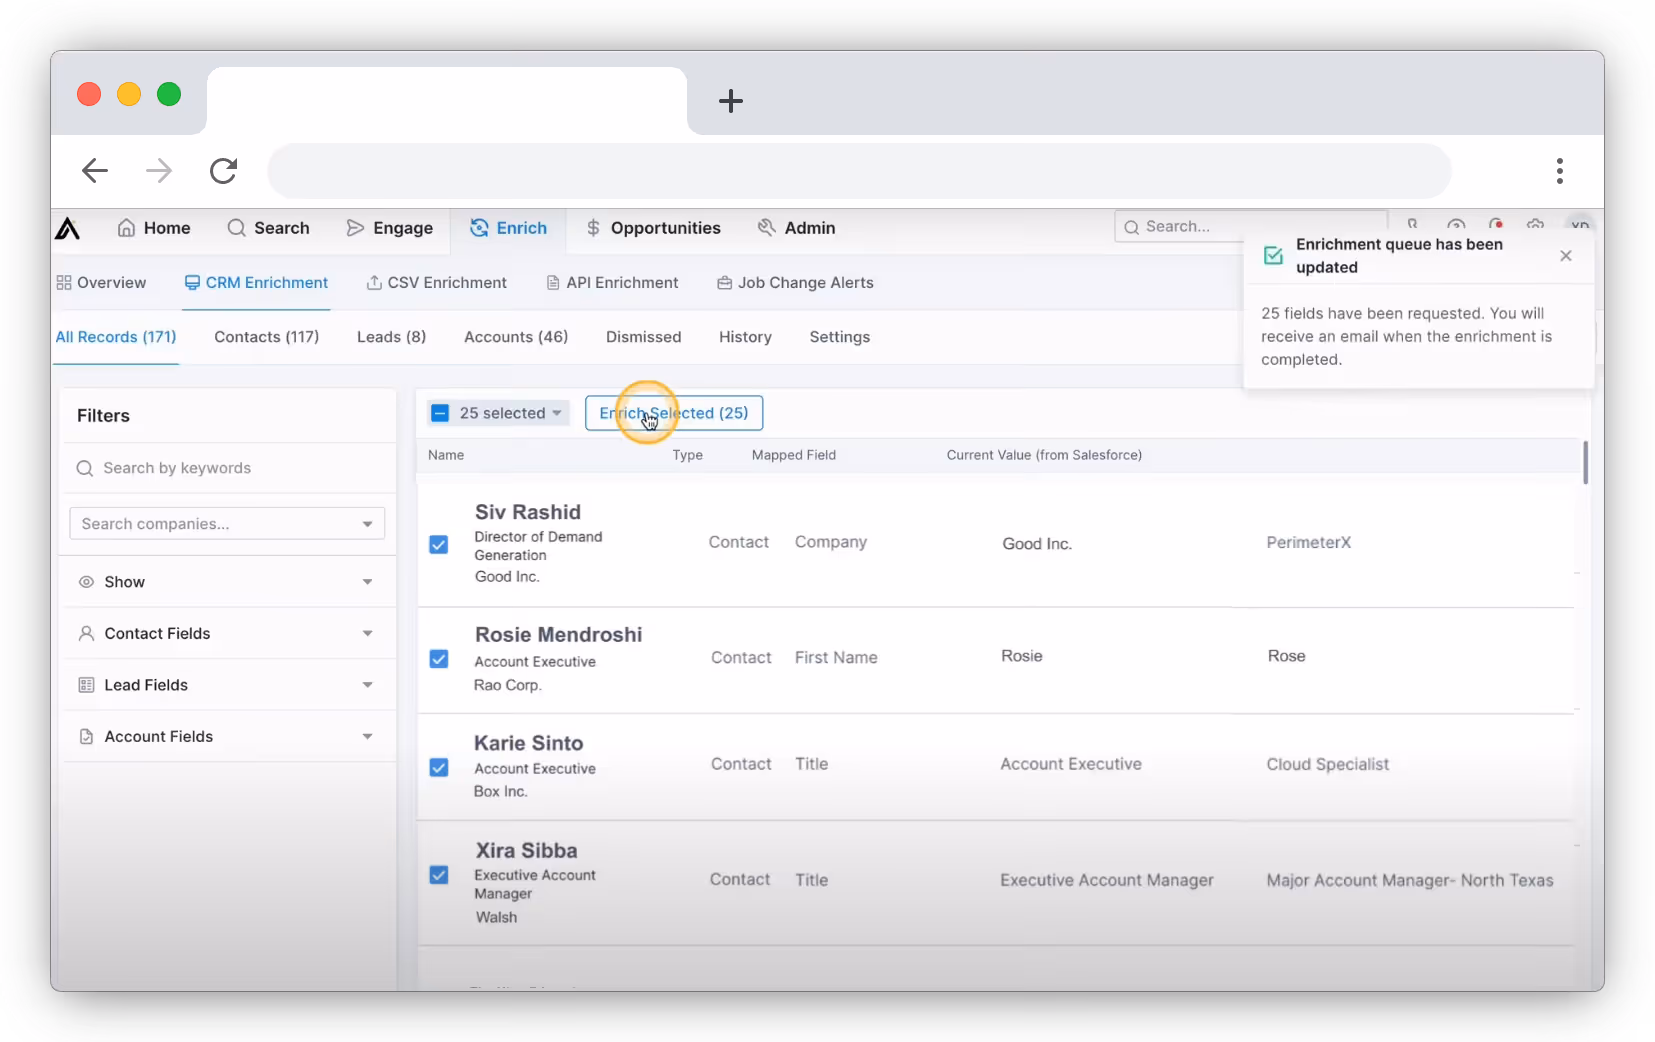Screen dimensions: 1655x1042
Task: Switch to the Accounts (46) tab
Action: click(515, 337)
